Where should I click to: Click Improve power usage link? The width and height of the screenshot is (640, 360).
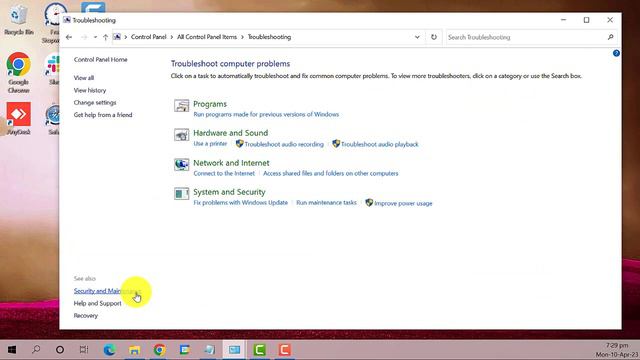pyautogui.click(x=399, y=203)
